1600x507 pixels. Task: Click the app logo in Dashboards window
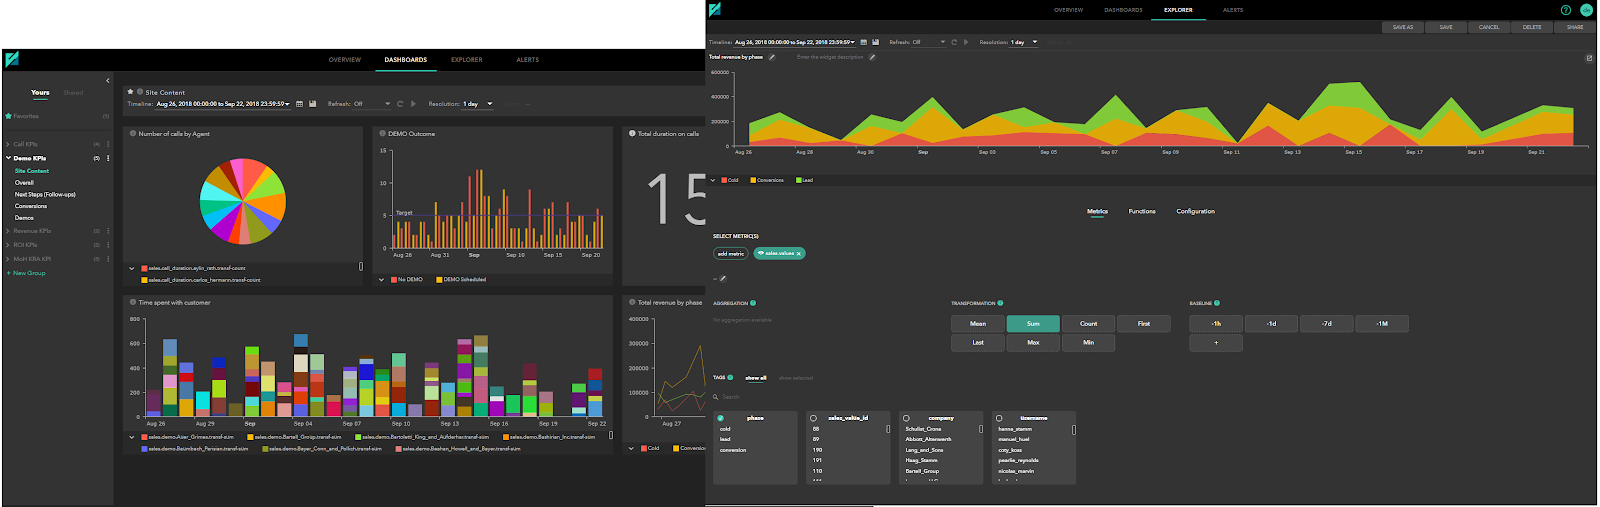pyautogui.click(x=12, y=59)
